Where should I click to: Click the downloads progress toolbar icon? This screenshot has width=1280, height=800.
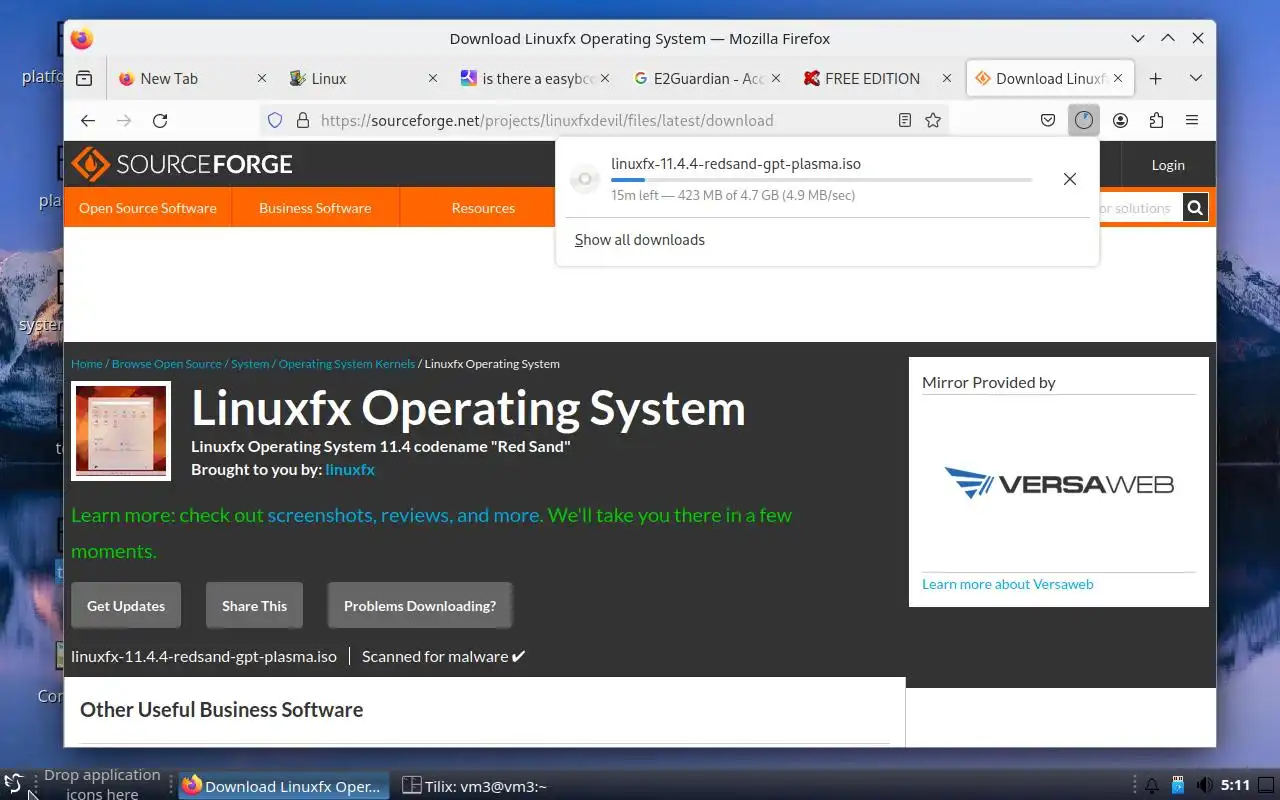pyautogui.click(x=1084, y=120)
